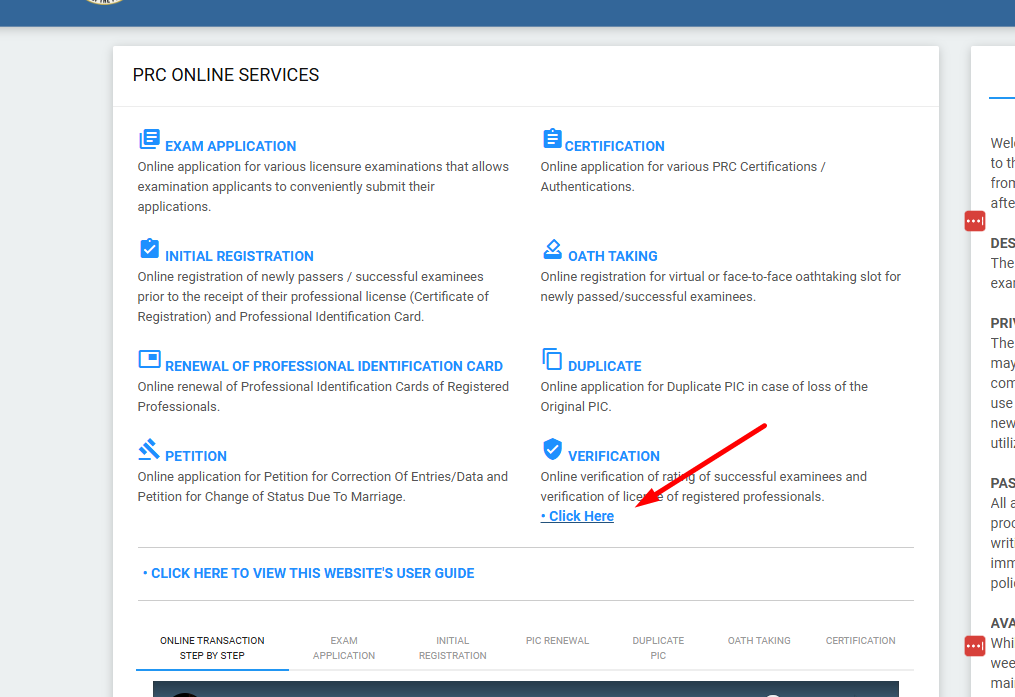Switch to the Initial Registration tab
The width and height of the screenshot is (1015, 697).
click(x=452, y=648)
